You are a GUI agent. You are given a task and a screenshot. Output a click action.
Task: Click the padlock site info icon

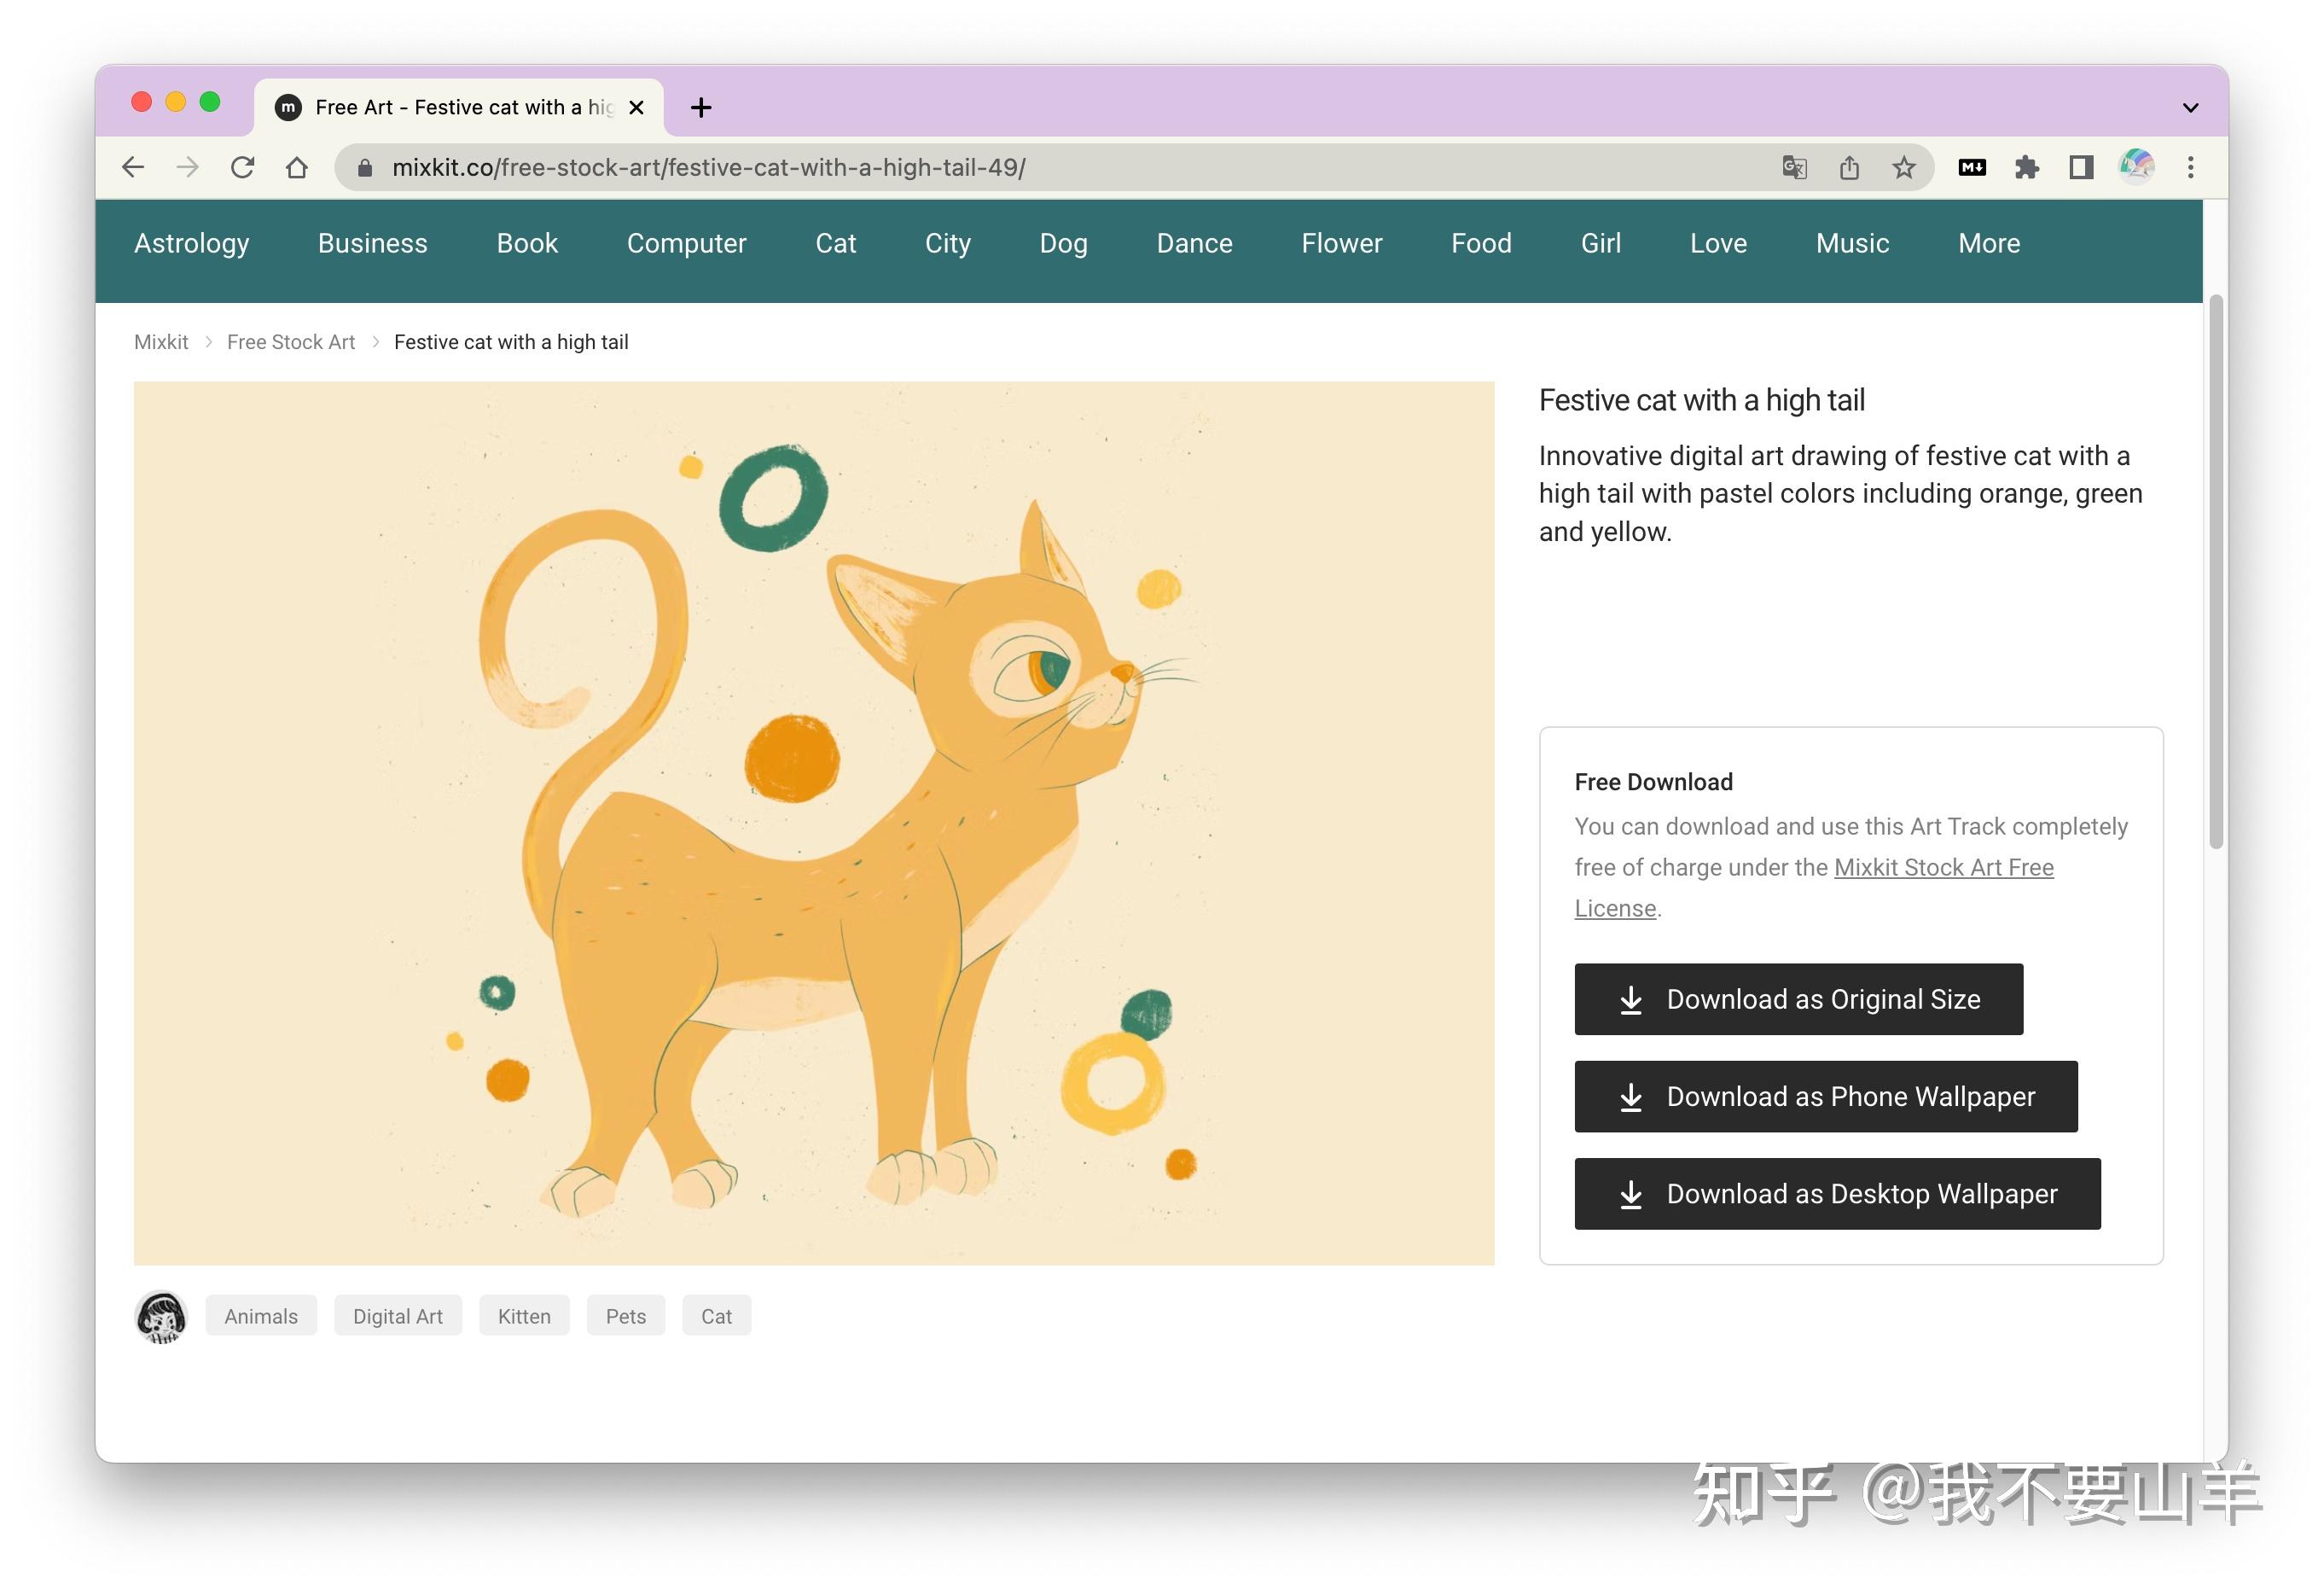pyautogui.click(x=365, y=168)
